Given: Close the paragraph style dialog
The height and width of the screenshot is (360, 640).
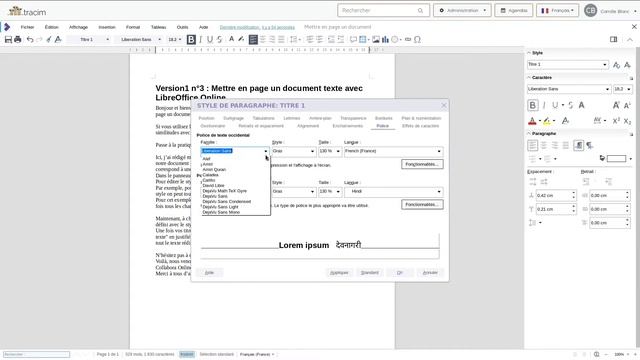Looking at the screenshot, I should (444, 106).
